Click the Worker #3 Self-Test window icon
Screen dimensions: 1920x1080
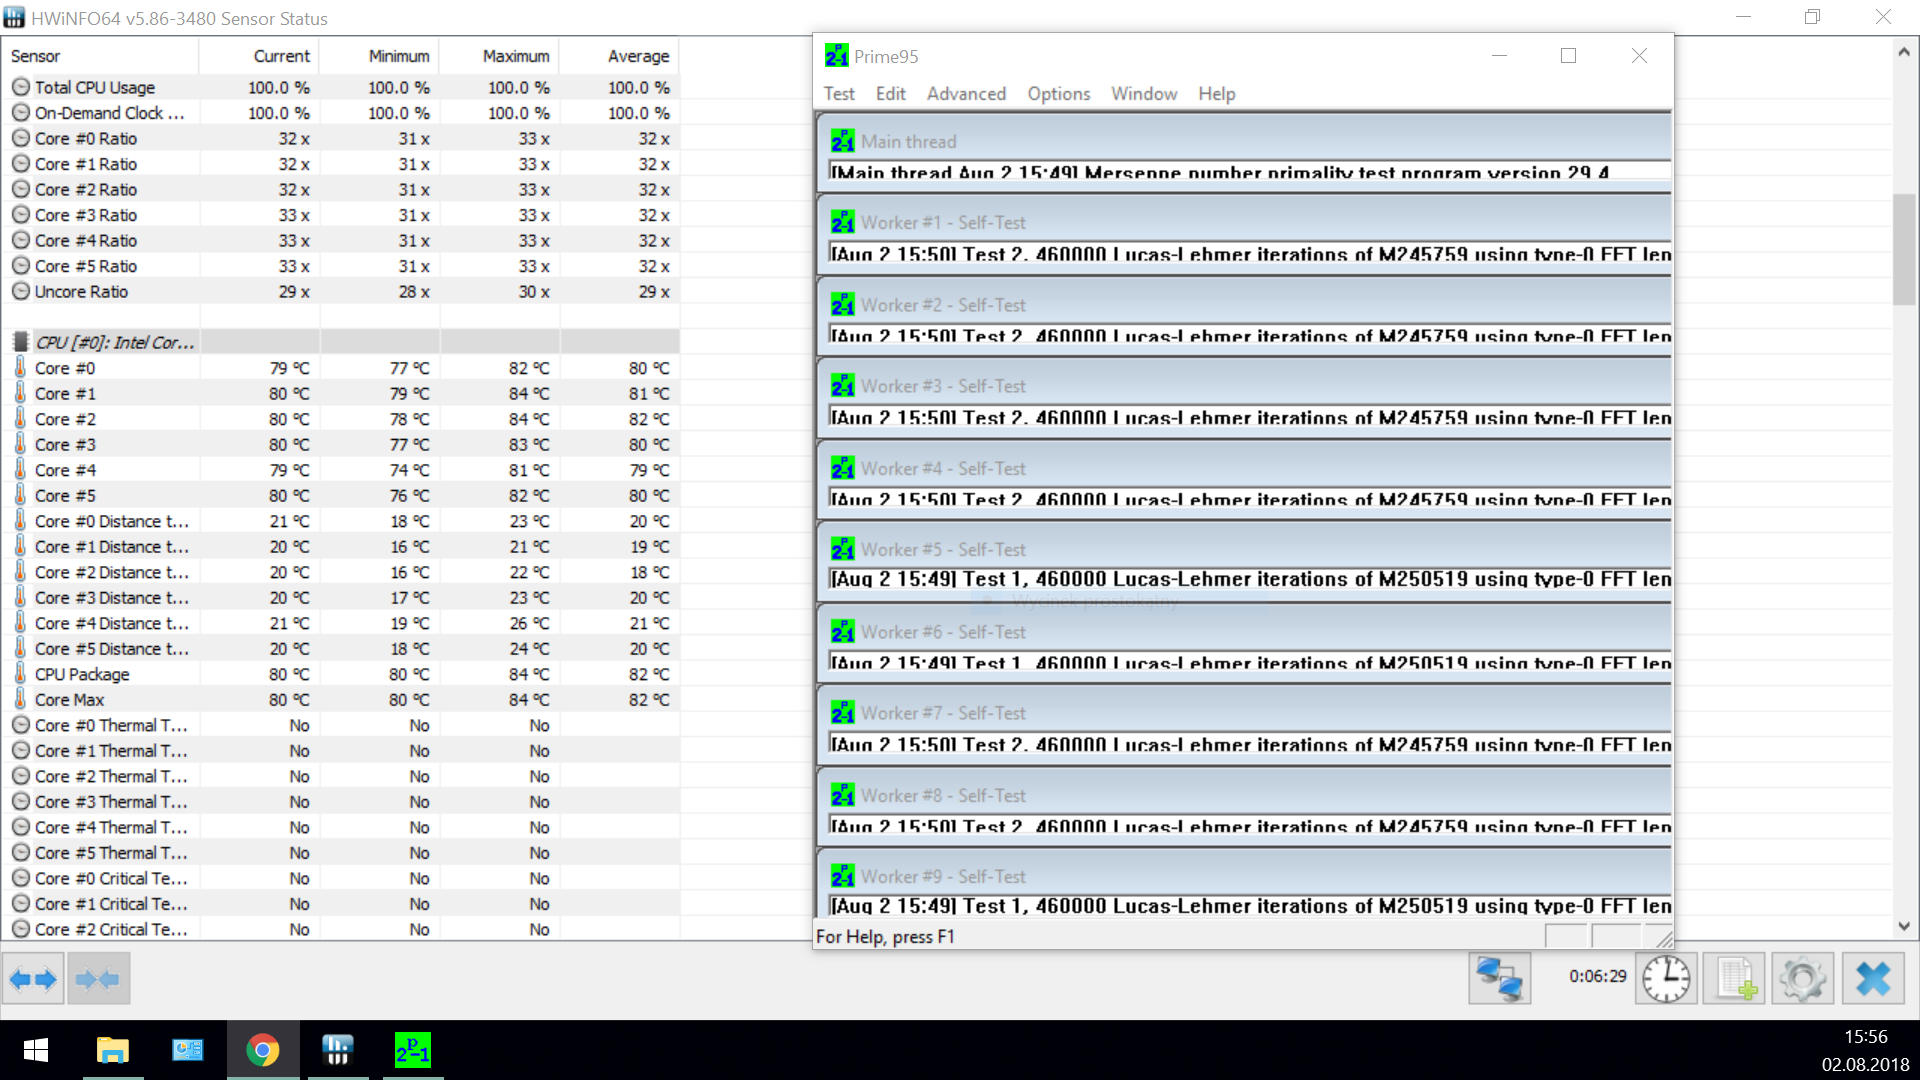(842, 386)
